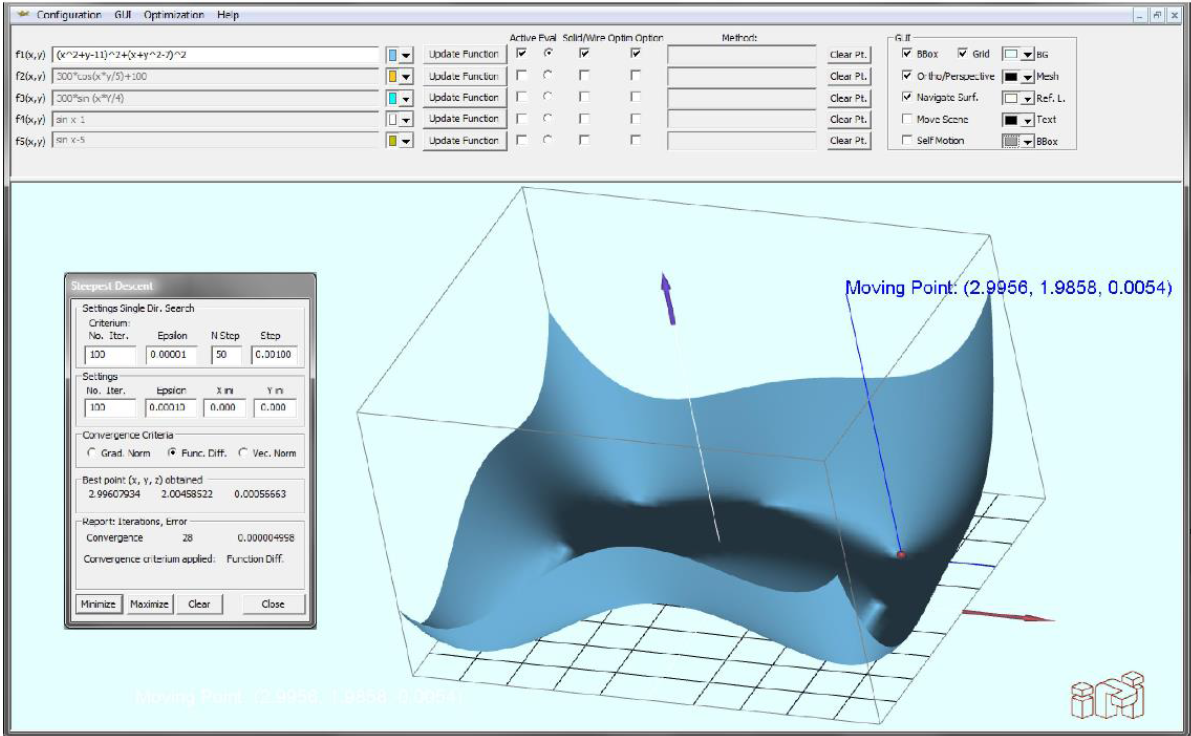The width and height of the screenshot is (1191, 736).
Task: Open the Configuration menu
Action: 69,15
